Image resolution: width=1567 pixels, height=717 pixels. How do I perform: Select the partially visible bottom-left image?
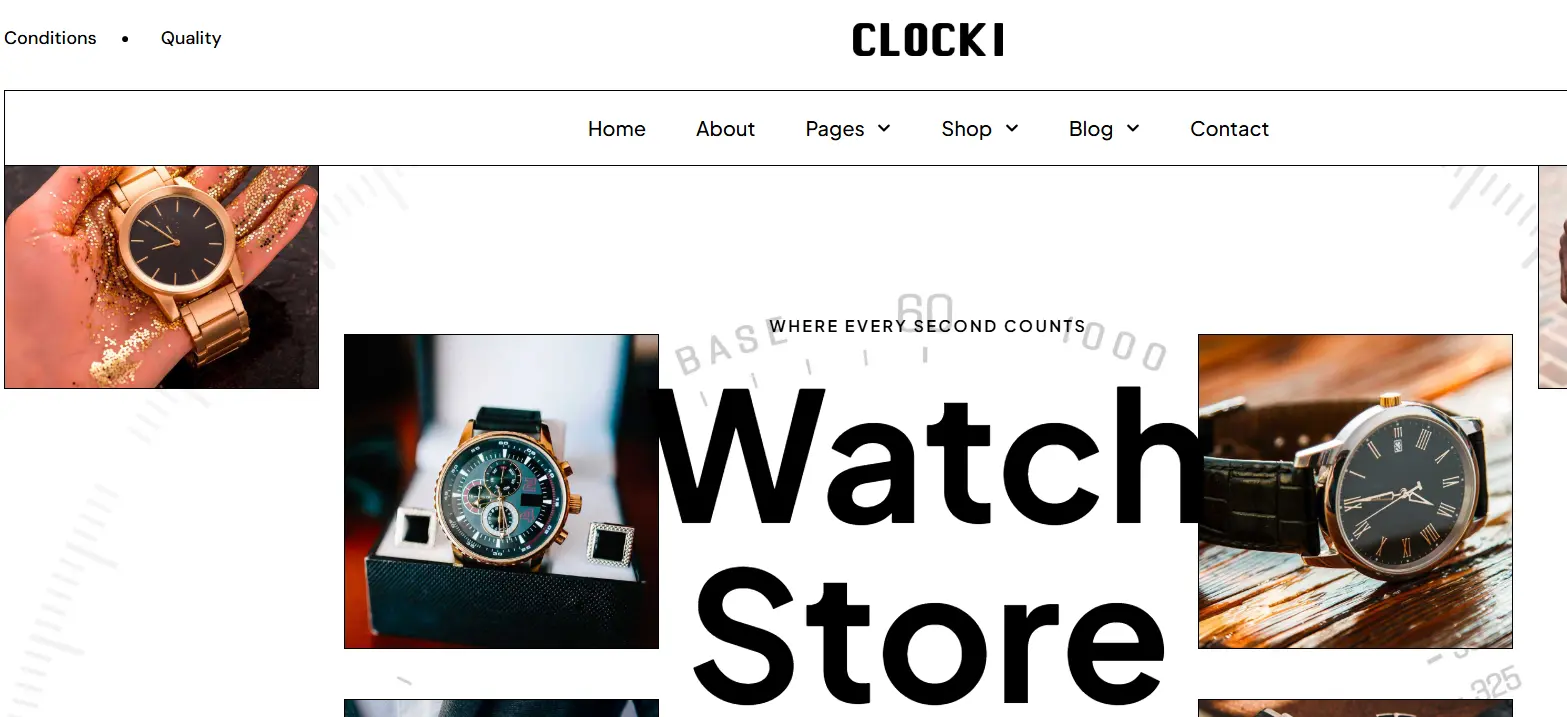pyautogui.click(x=501, y=708)
